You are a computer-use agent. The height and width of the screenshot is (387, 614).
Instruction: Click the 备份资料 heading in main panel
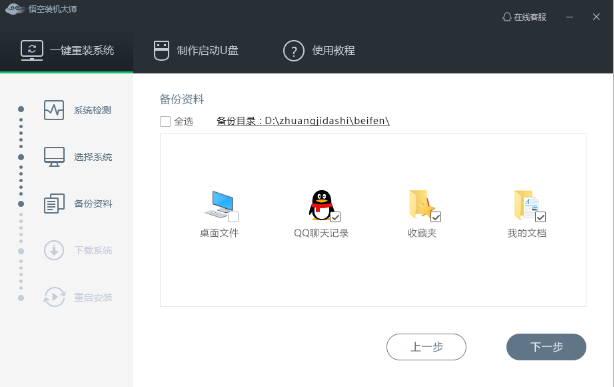(182, 99)
